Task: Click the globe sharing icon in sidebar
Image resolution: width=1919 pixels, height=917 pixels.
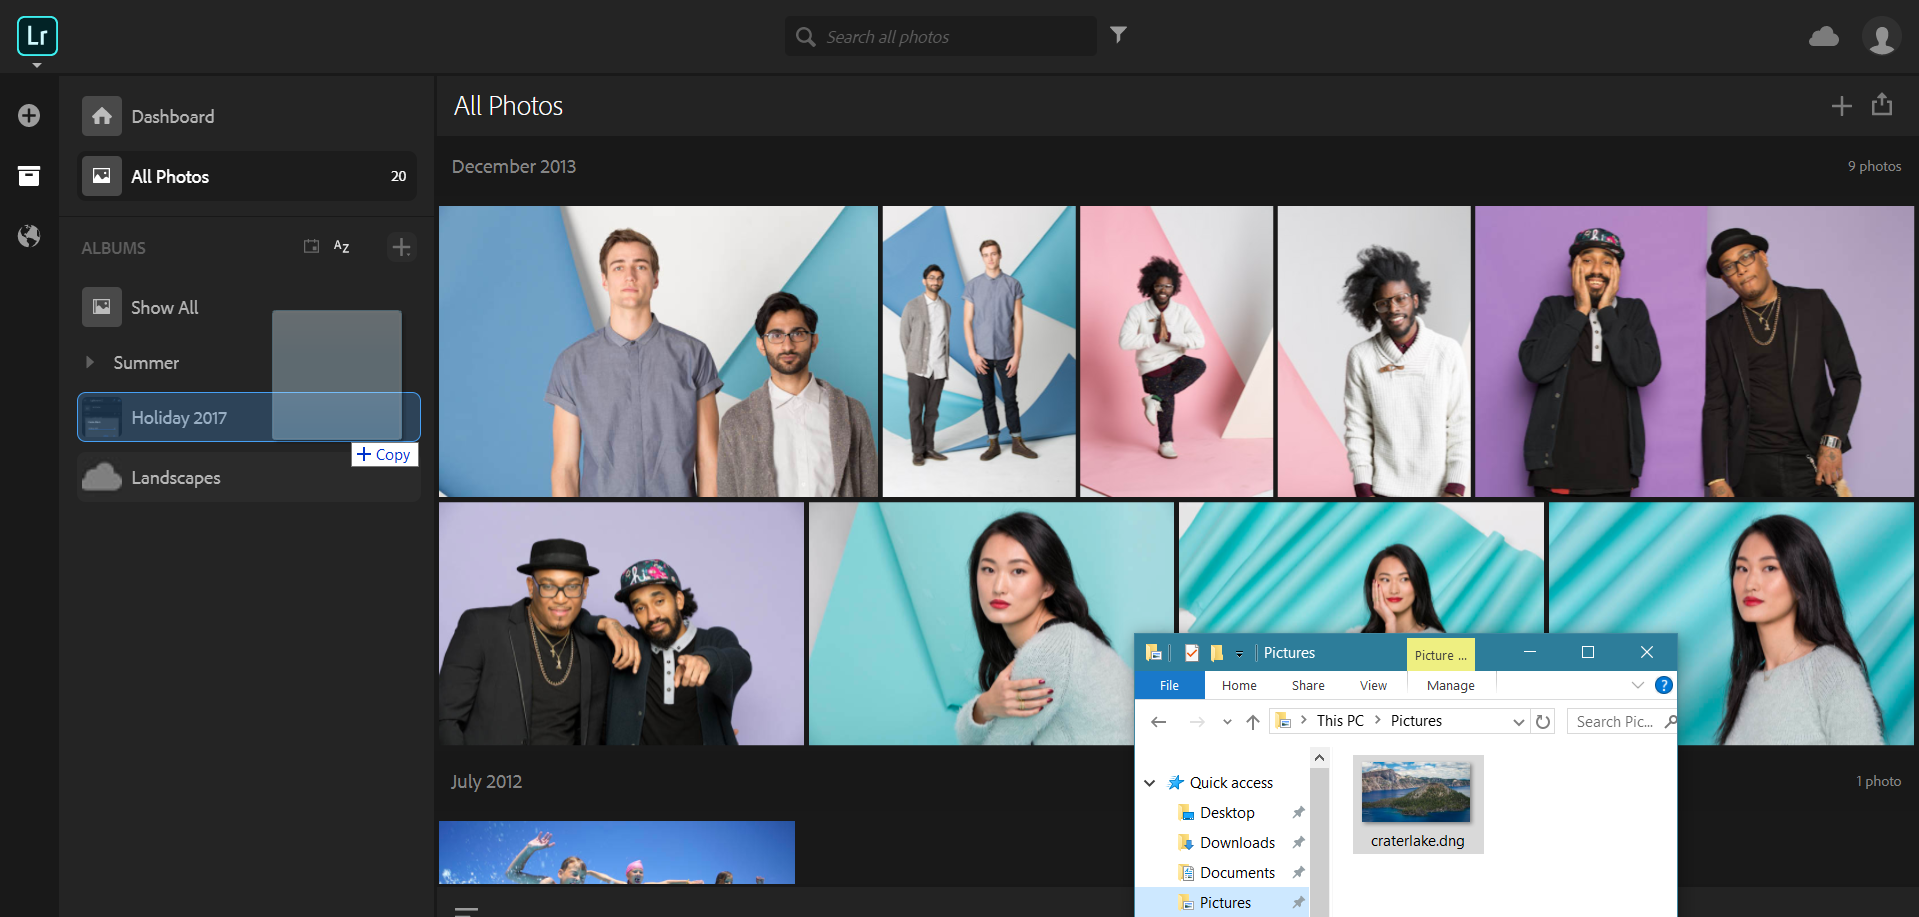Action: (x=29, y=236)
